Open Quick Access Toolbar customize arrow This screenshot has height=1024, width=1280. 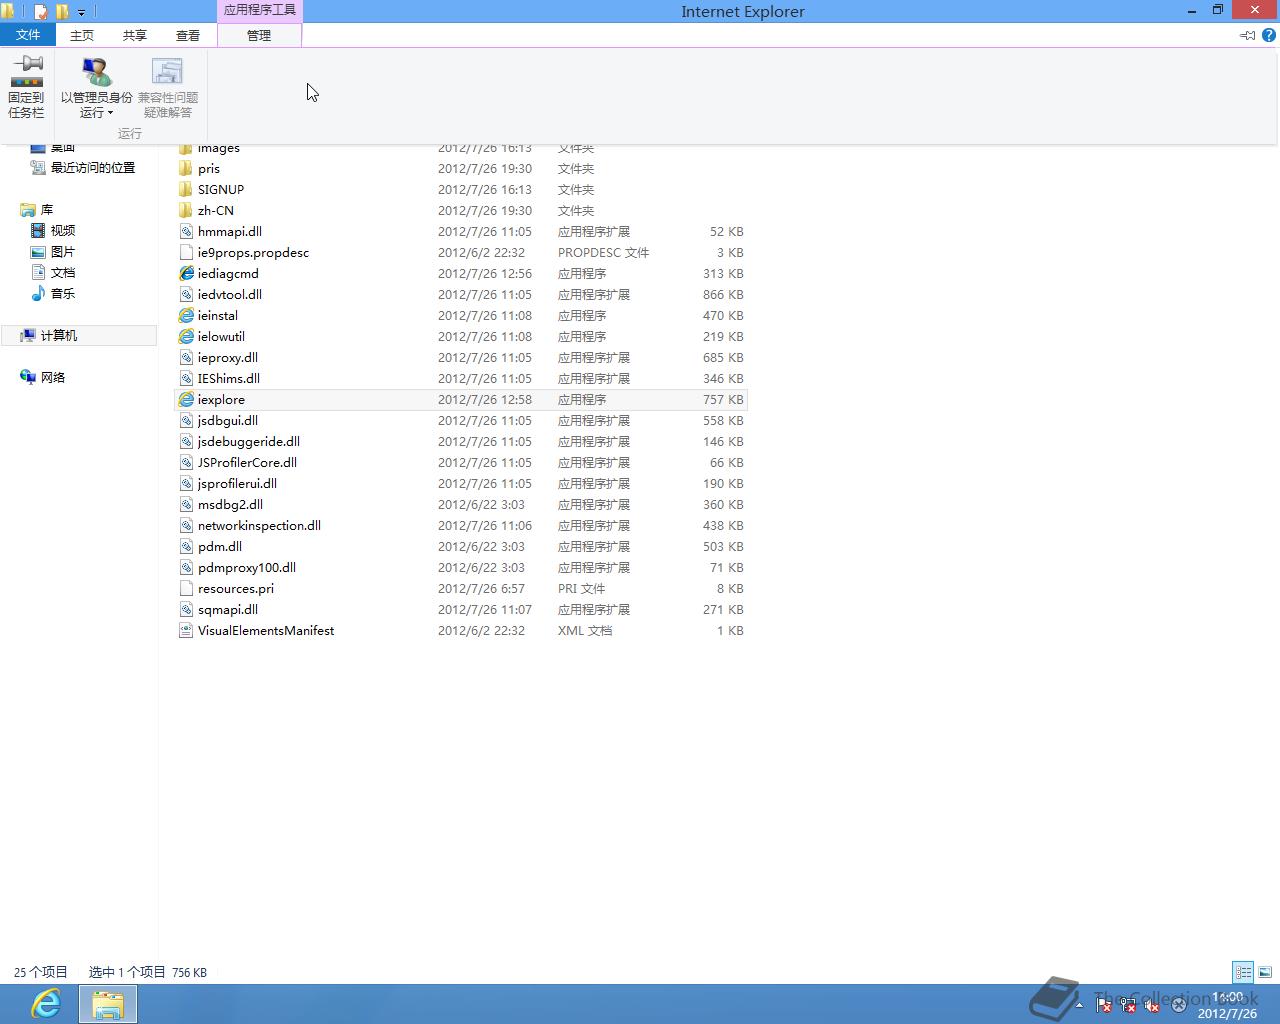(x=82, y=12)
